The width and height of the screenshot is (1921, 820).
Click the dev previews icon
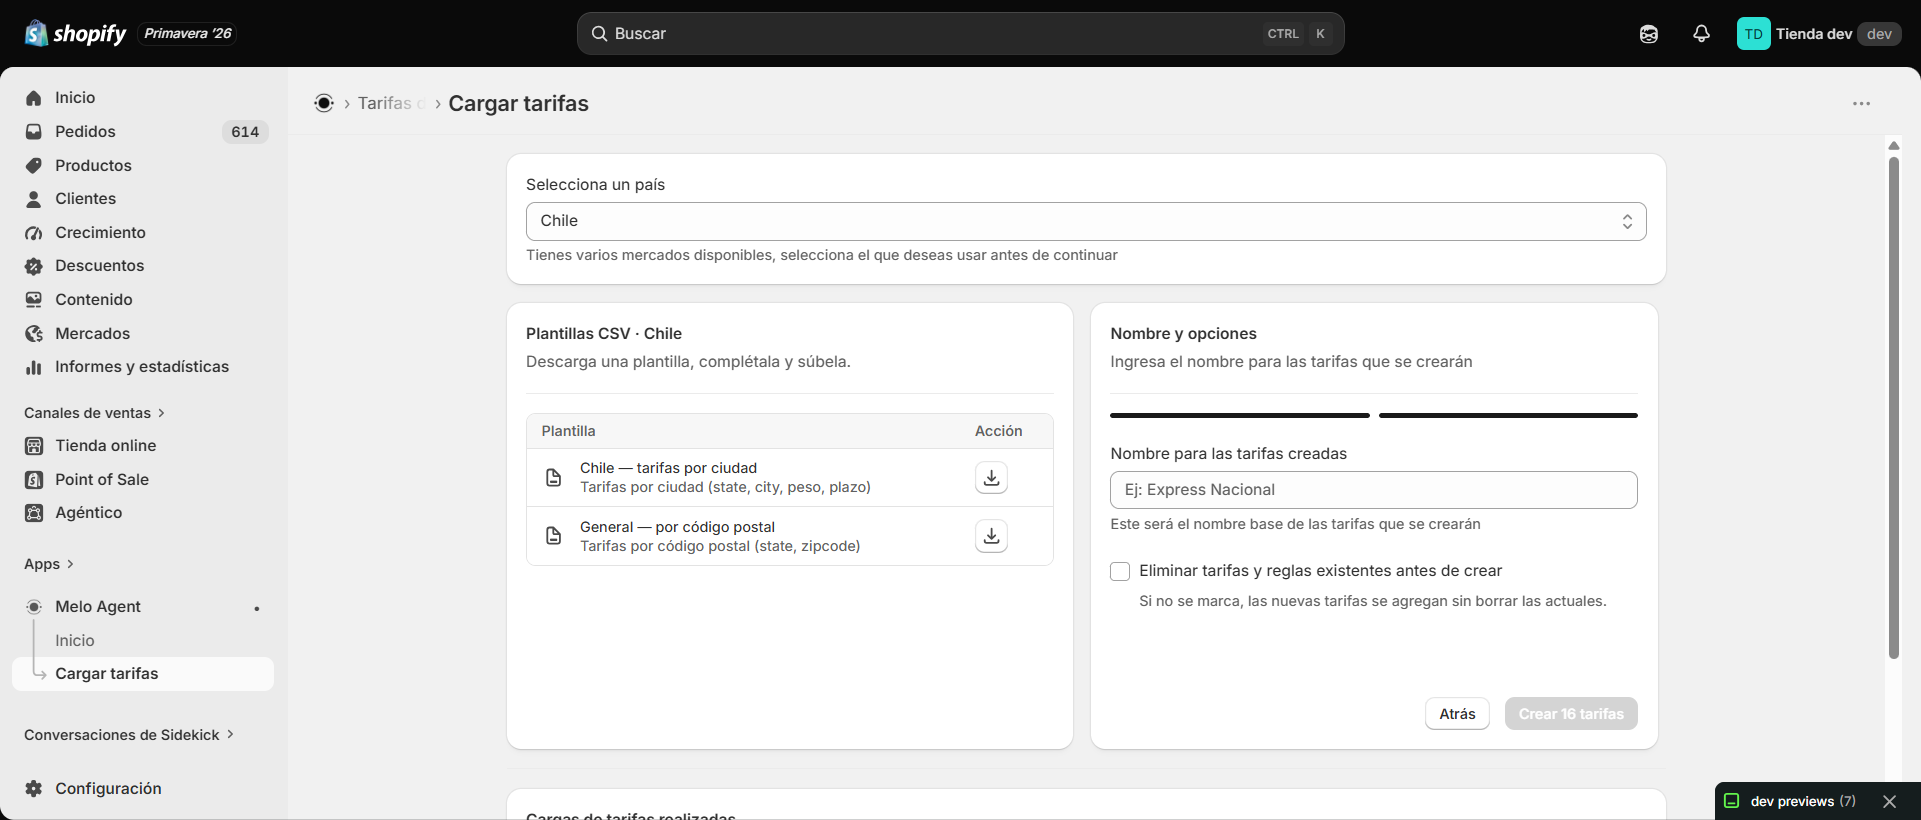coord(1732,801)
